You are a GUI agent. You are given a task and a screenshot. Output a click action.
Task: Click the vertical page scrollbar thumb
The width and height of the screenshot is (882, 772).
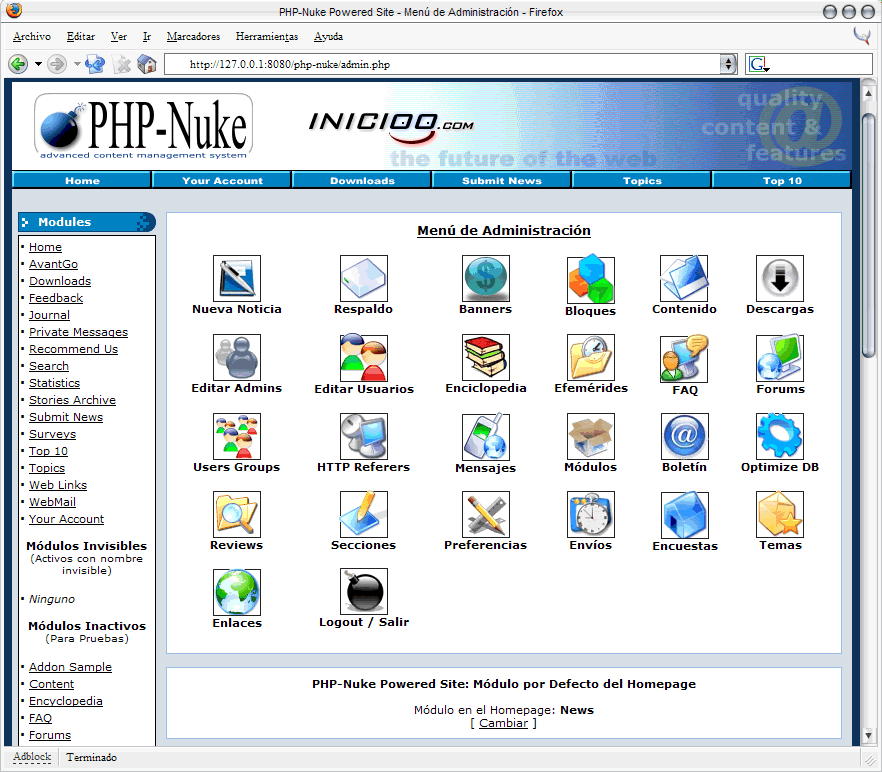pyautogui.click(x=868, y=235)
